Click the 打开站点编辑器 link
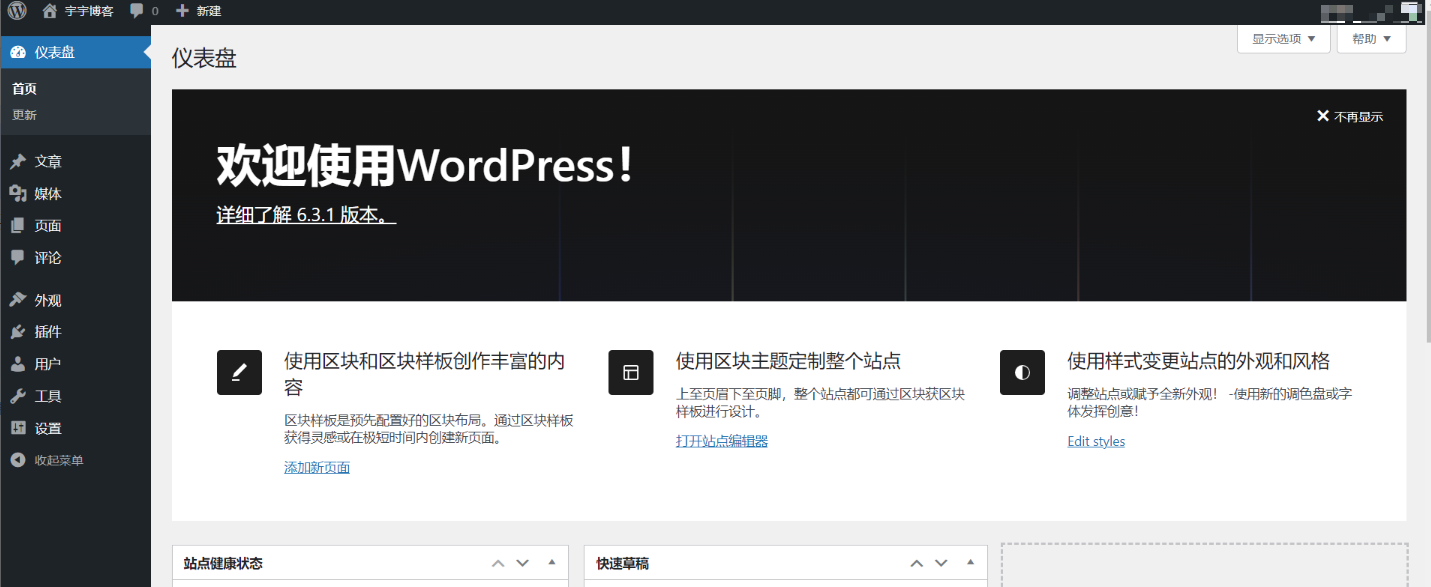 722,441
